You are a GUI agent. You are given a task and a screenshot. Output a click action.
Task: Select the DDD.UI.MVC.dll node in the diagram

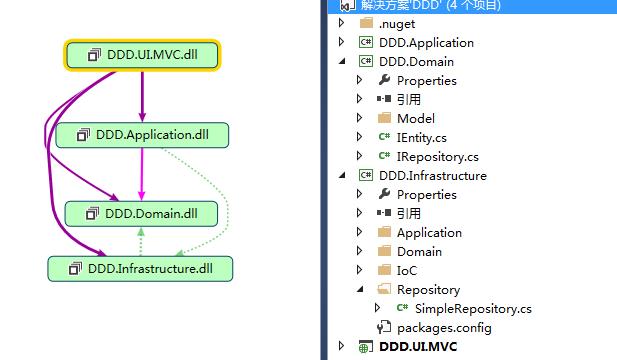pos(142,55)
